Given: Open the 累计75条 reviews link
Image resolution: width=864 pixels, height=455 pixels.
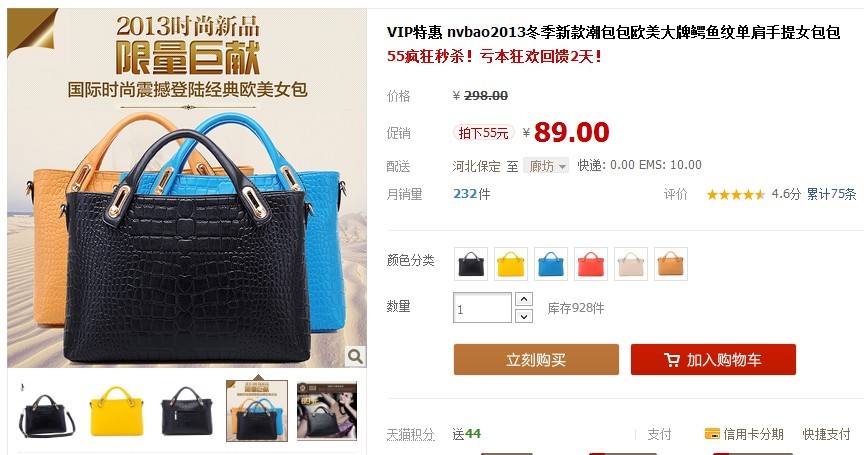Looking at the screenshot, I should point(831,194).
